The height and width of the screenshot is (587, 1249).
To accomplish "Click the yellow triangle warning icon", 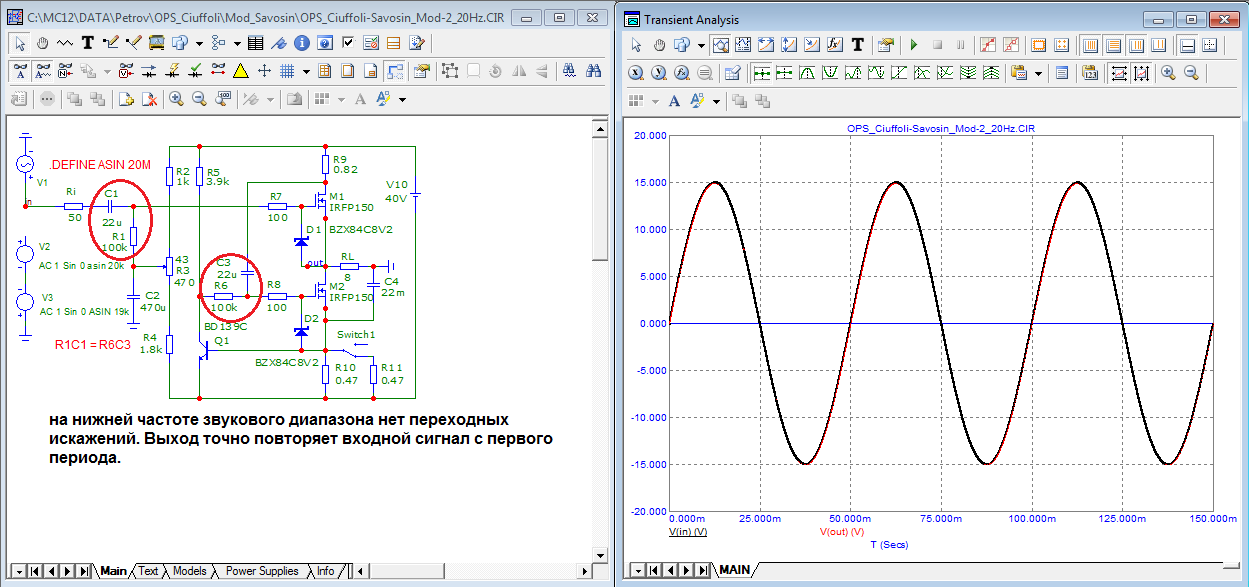I will 240,71.
